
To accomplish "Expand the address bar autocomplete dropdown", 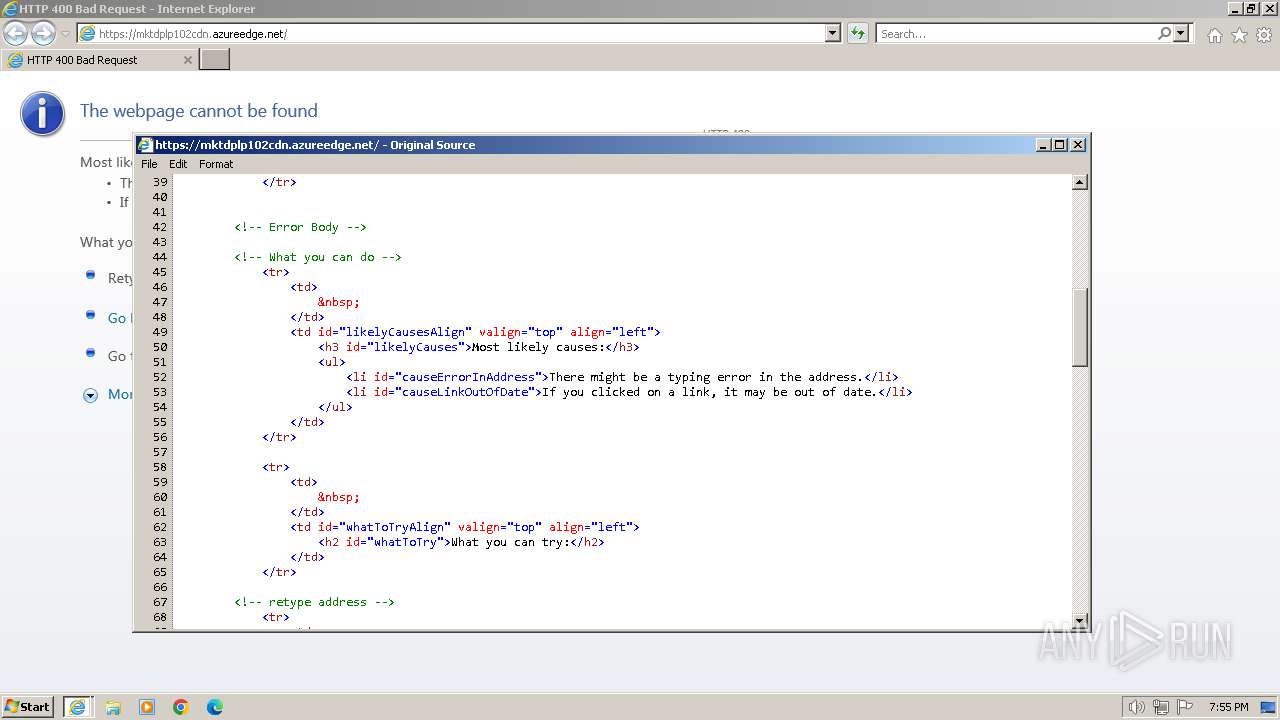I will (x=833, y=34).
